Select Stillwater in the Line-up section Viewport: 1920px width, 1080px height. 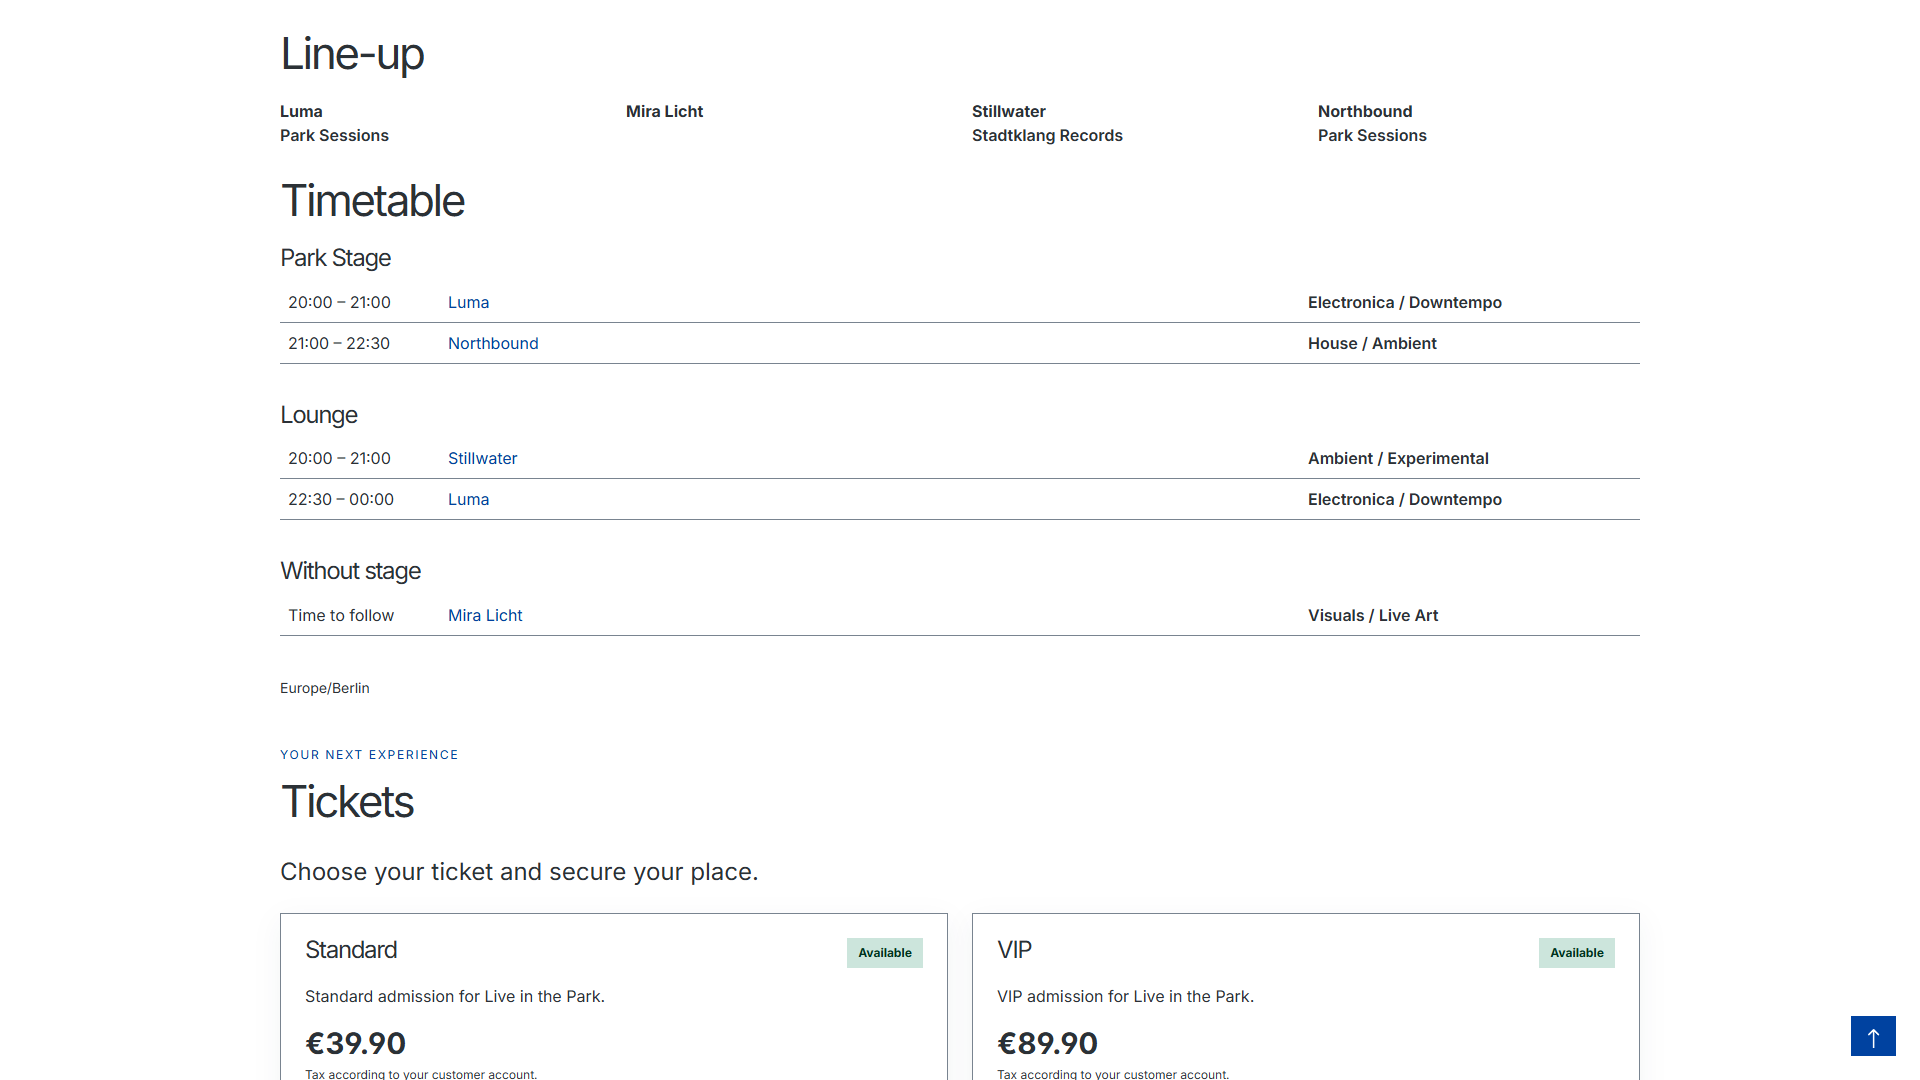click(1008, 111)
